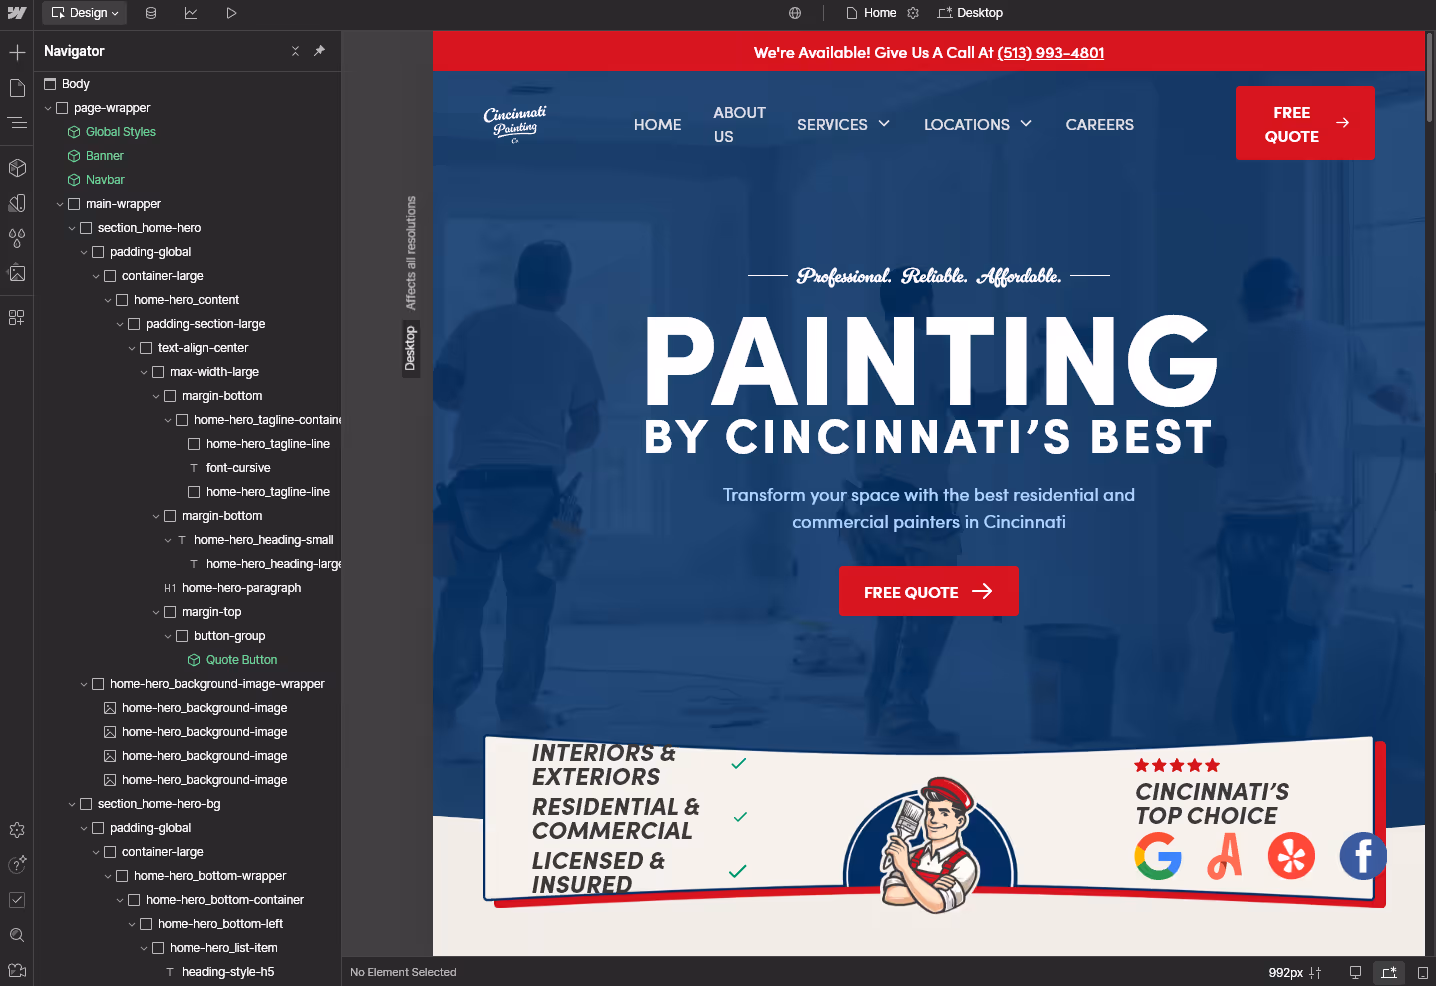Screen dimensions: 1436x986
Task: Open the Localization globe icon
Action: (793, 13)
